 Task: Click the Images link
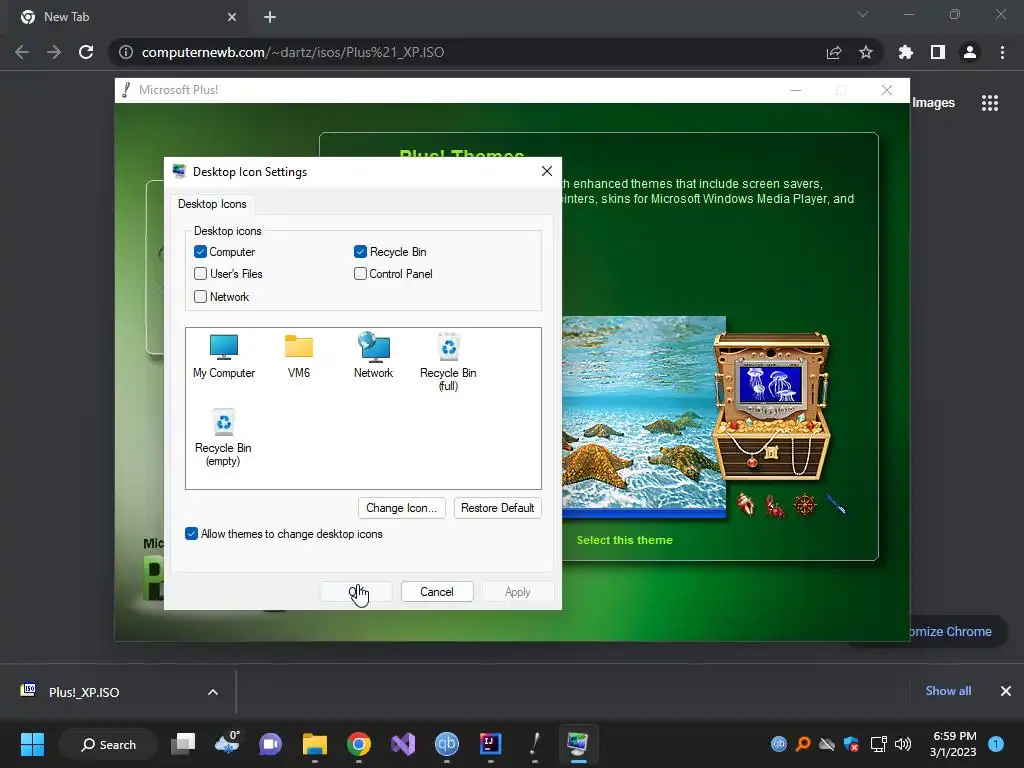(x=933, y=103)
